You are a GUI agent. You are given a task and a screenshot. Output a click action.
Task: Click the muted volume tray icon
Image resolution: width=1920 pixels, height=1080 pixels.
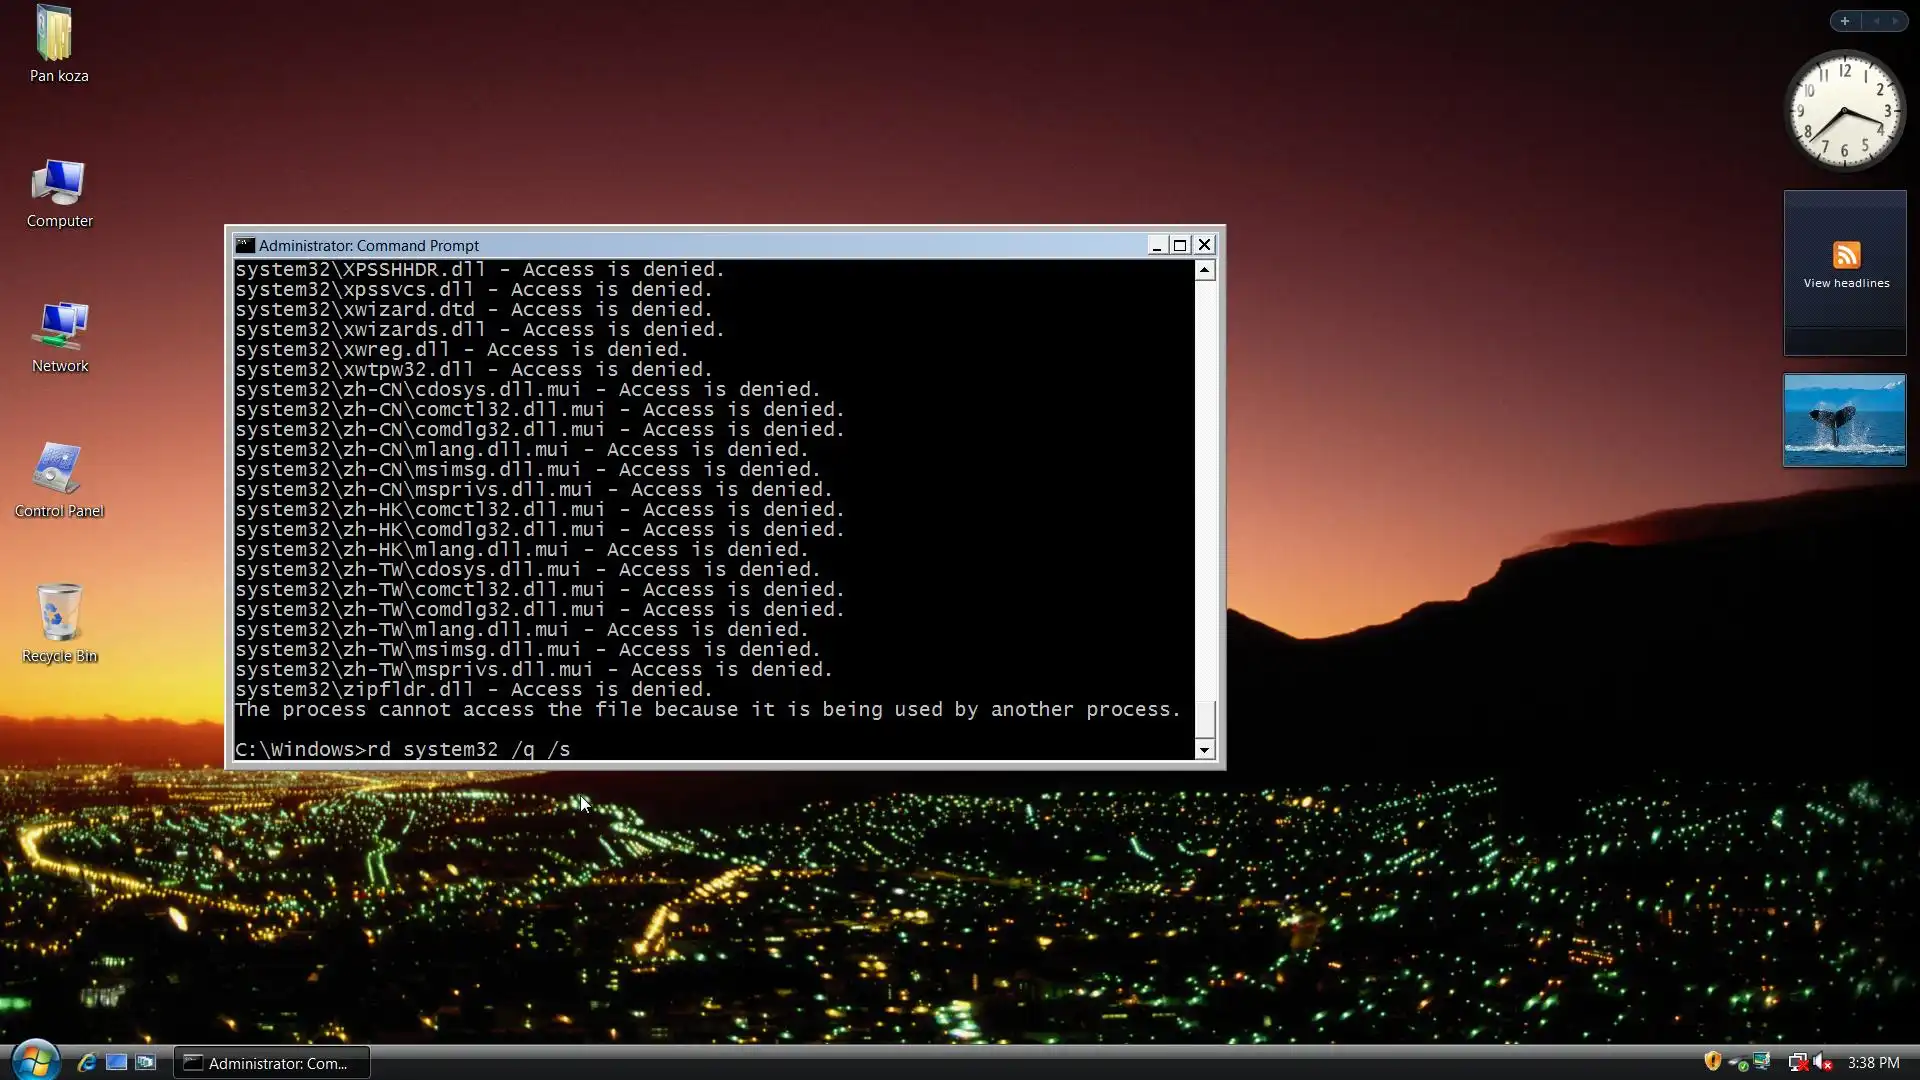pos(1822,1062)
